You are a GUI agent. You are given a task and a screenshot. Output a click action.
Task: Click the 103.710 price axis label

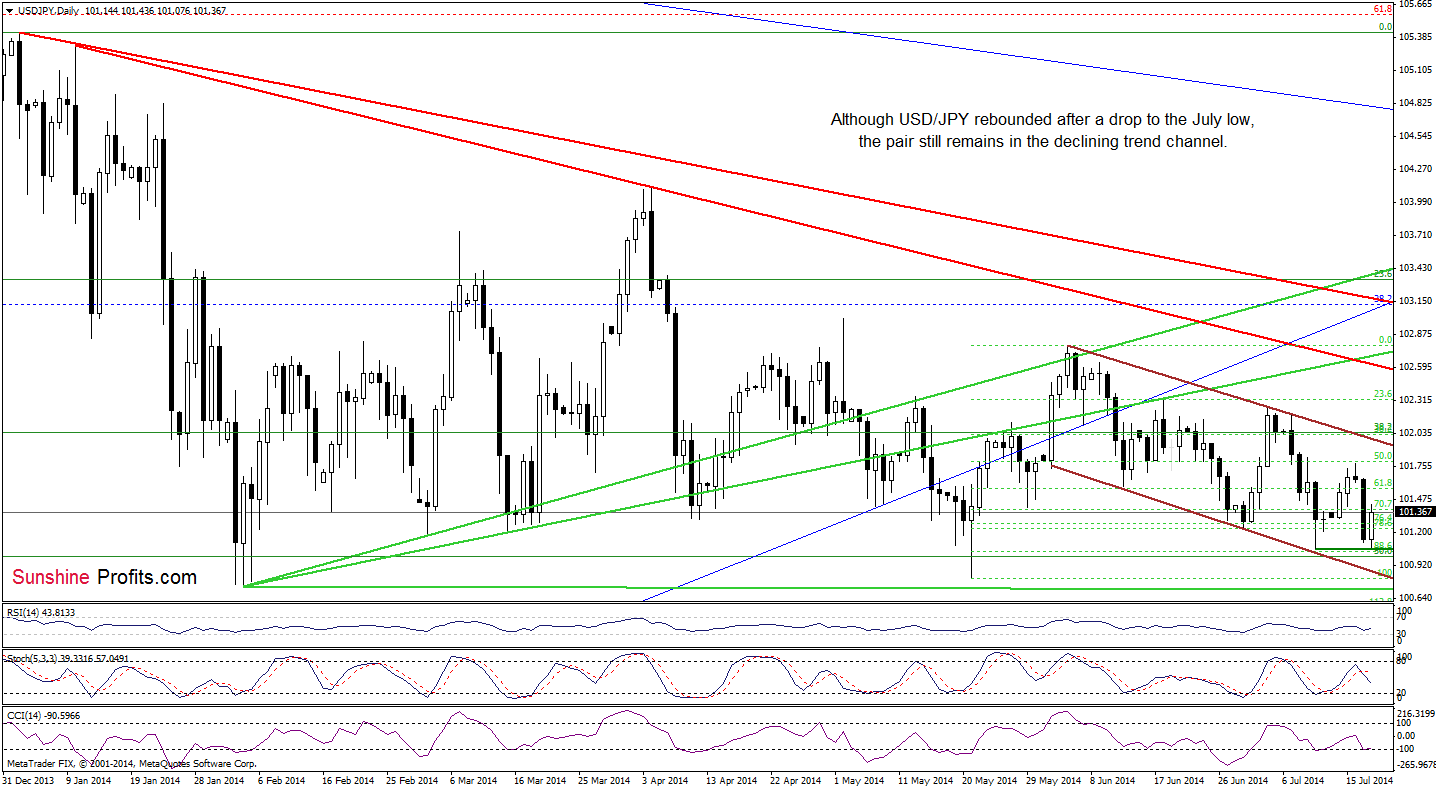point(1414,235)
